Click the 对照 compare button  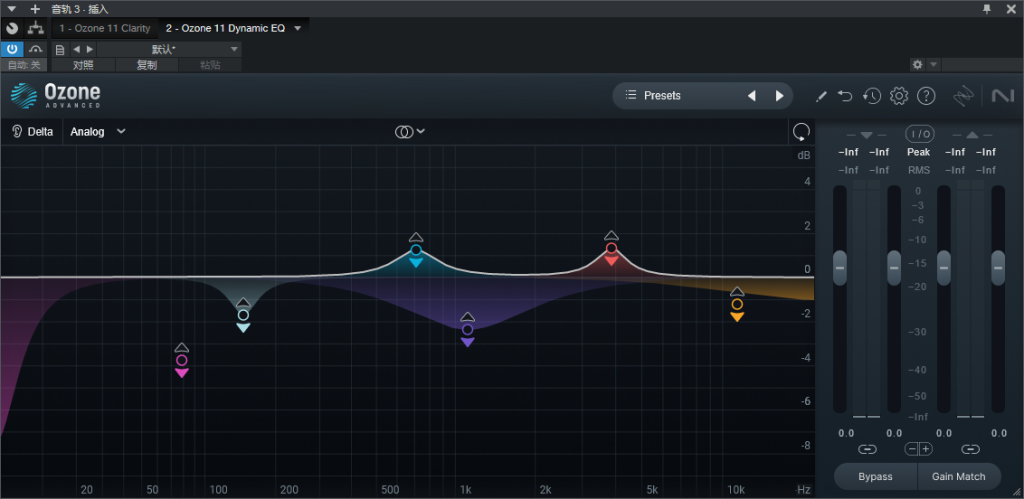pos(83,65)
